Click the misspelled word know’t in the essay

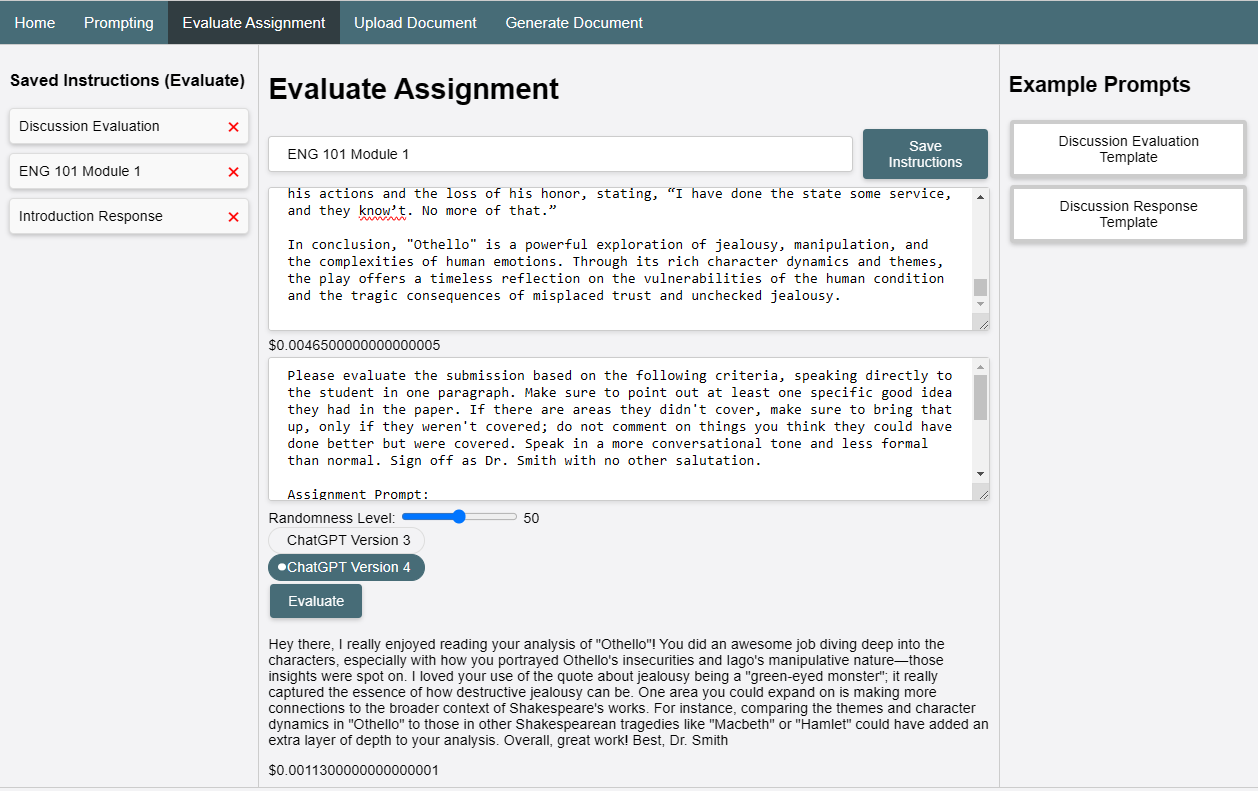pyautogui.click(x=380, y=211)
